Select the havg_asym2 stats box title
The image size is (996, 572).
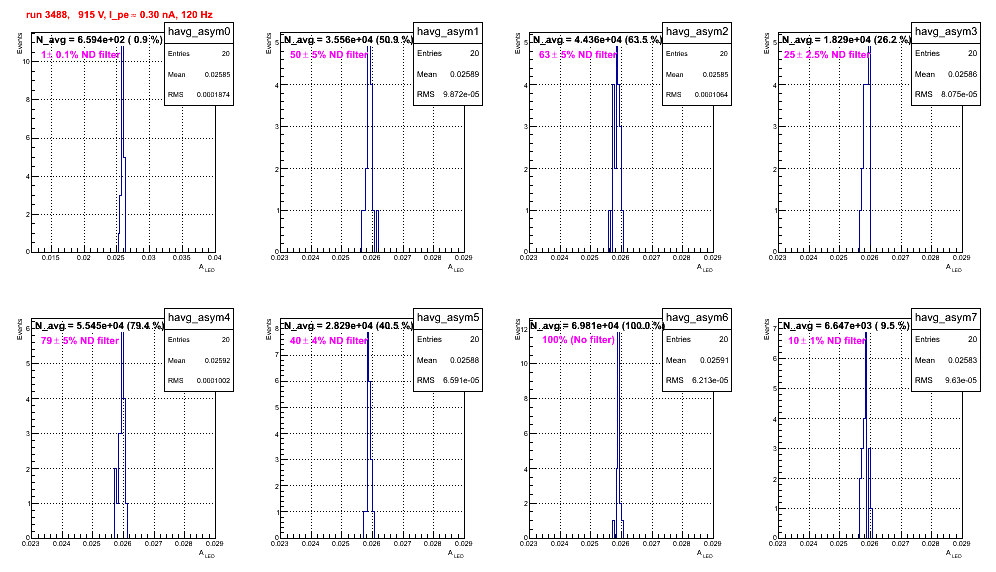[x=697, y=32]
